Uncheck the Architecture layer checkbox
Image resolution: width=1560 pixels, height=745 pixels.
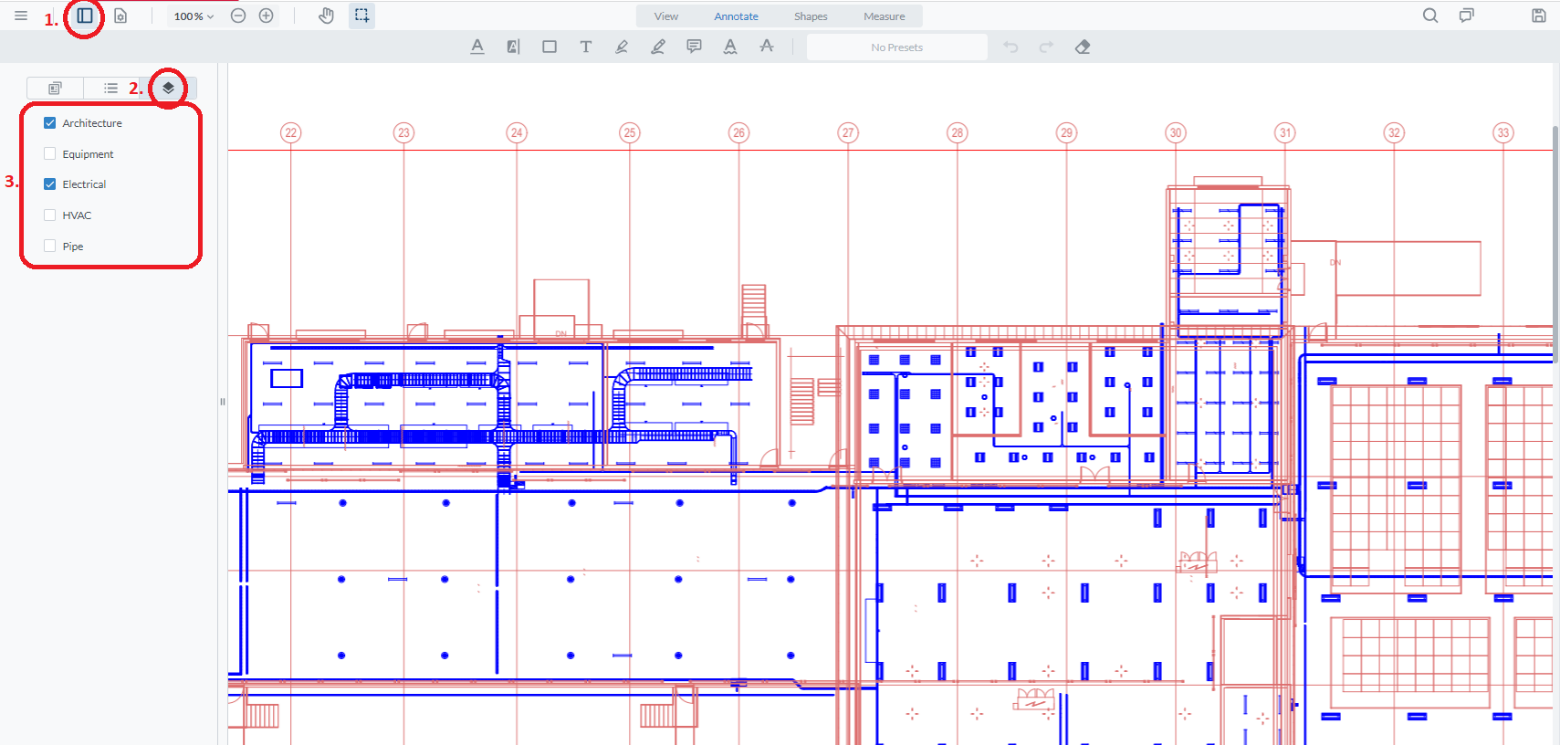pos(50,123)
